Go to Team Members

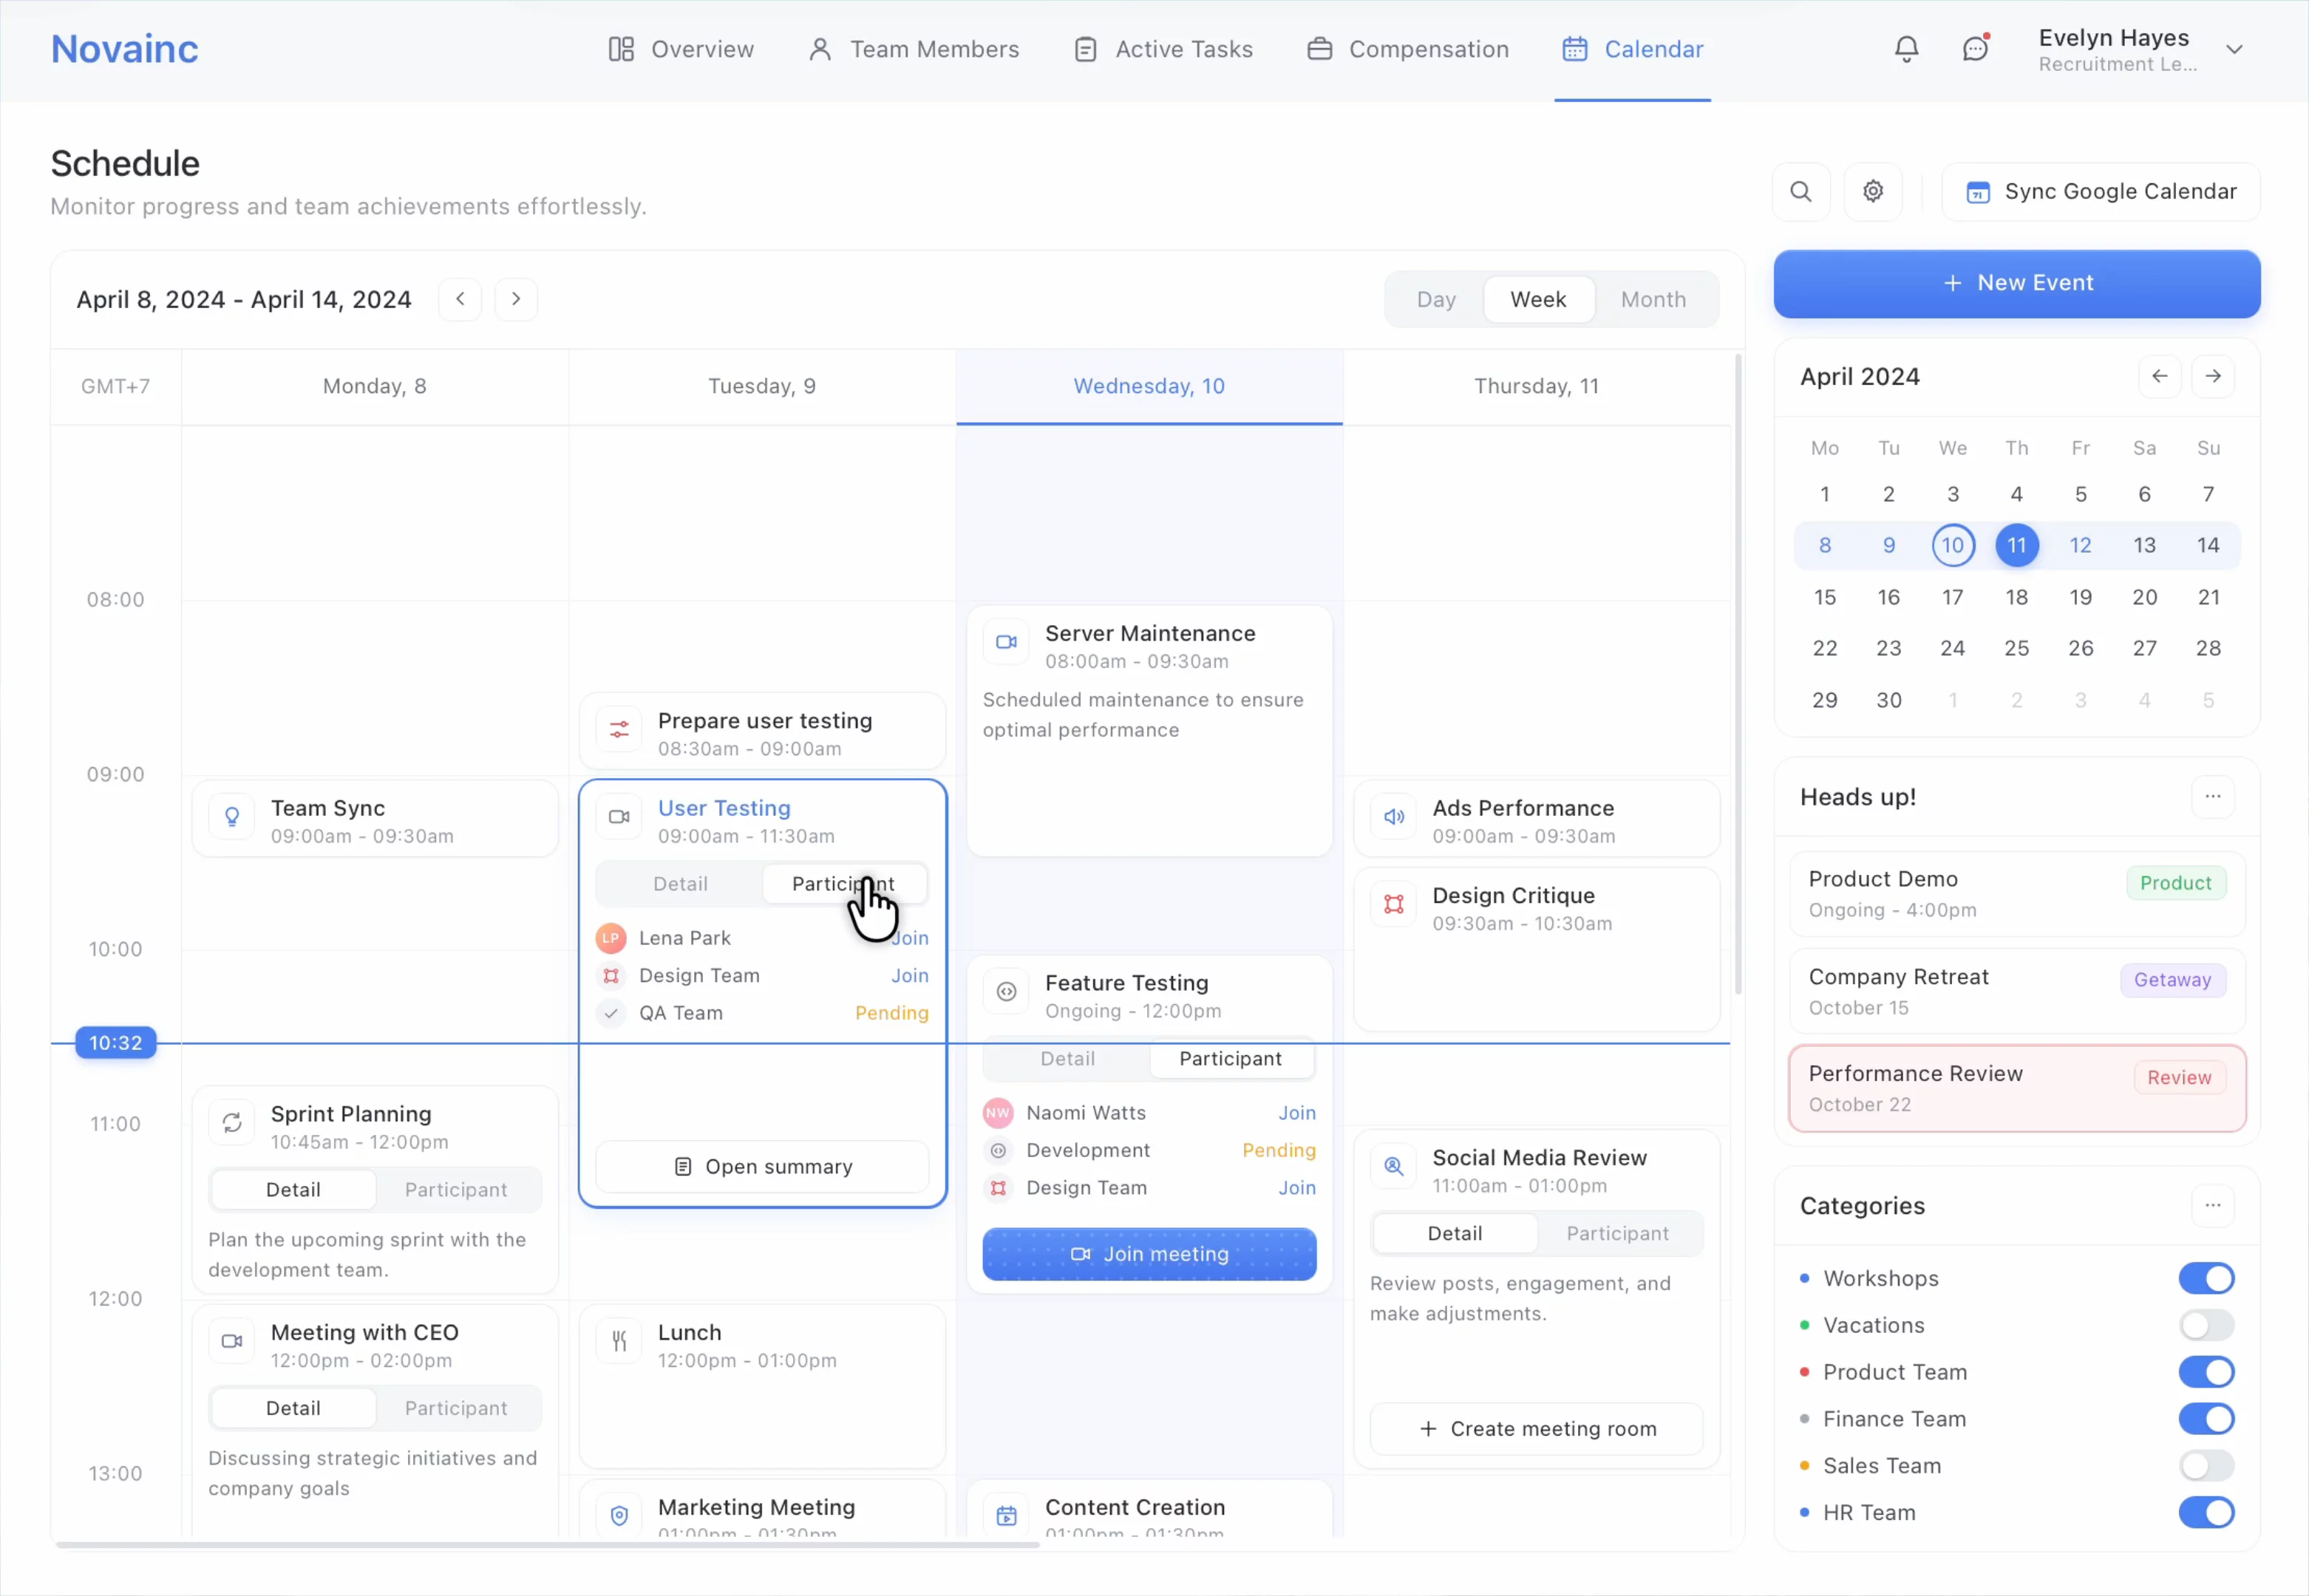pyautogui.click(x=914, y=49)
